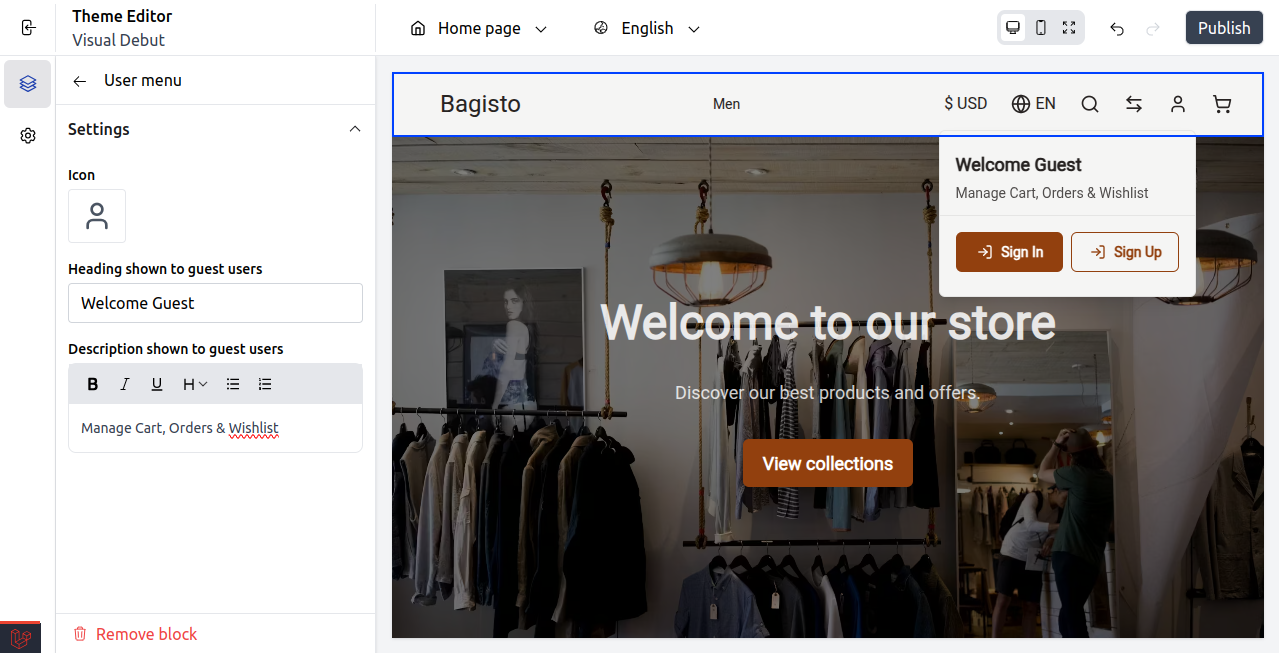Open the shopping cart icon
The image size is (1279, 653).
(x=1222, y=104)
